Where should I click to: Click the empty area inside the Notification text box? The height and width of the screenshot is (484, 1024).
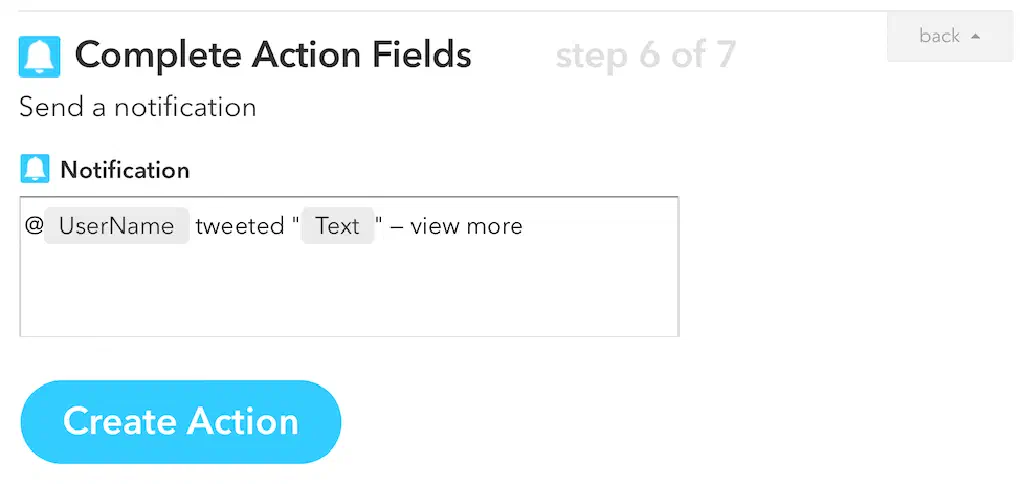pos(348,290)
